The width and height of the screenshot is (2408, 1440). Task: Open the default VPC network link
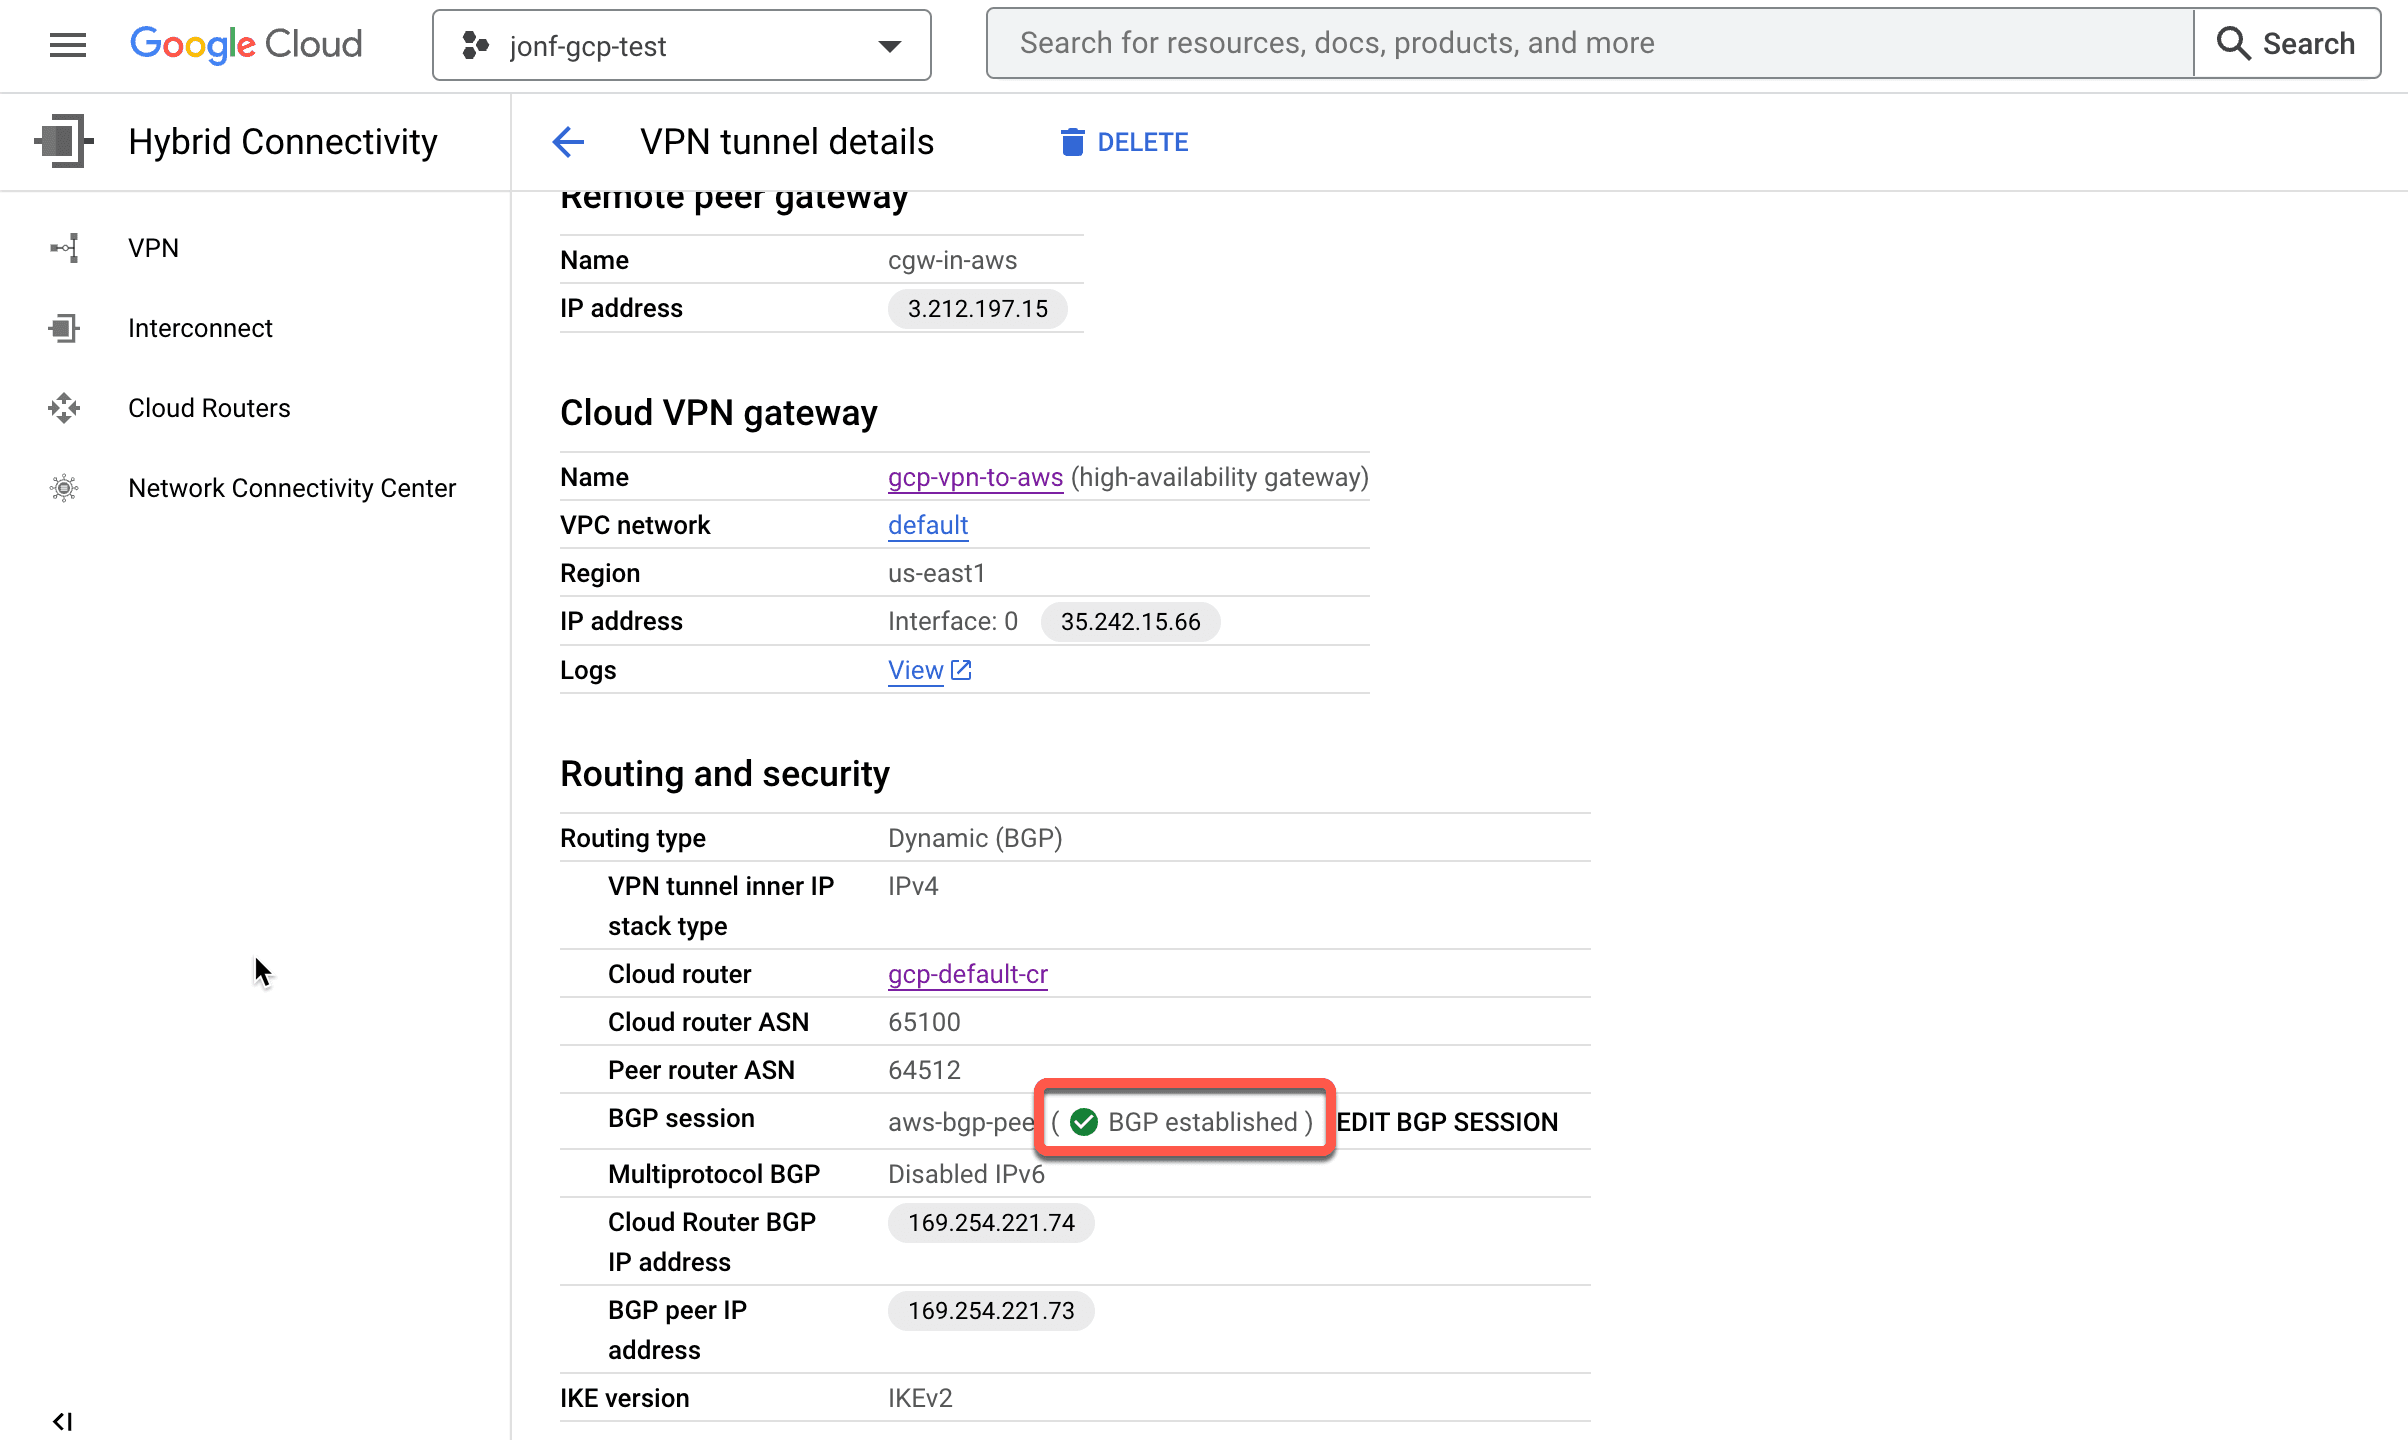coord(928,525)
